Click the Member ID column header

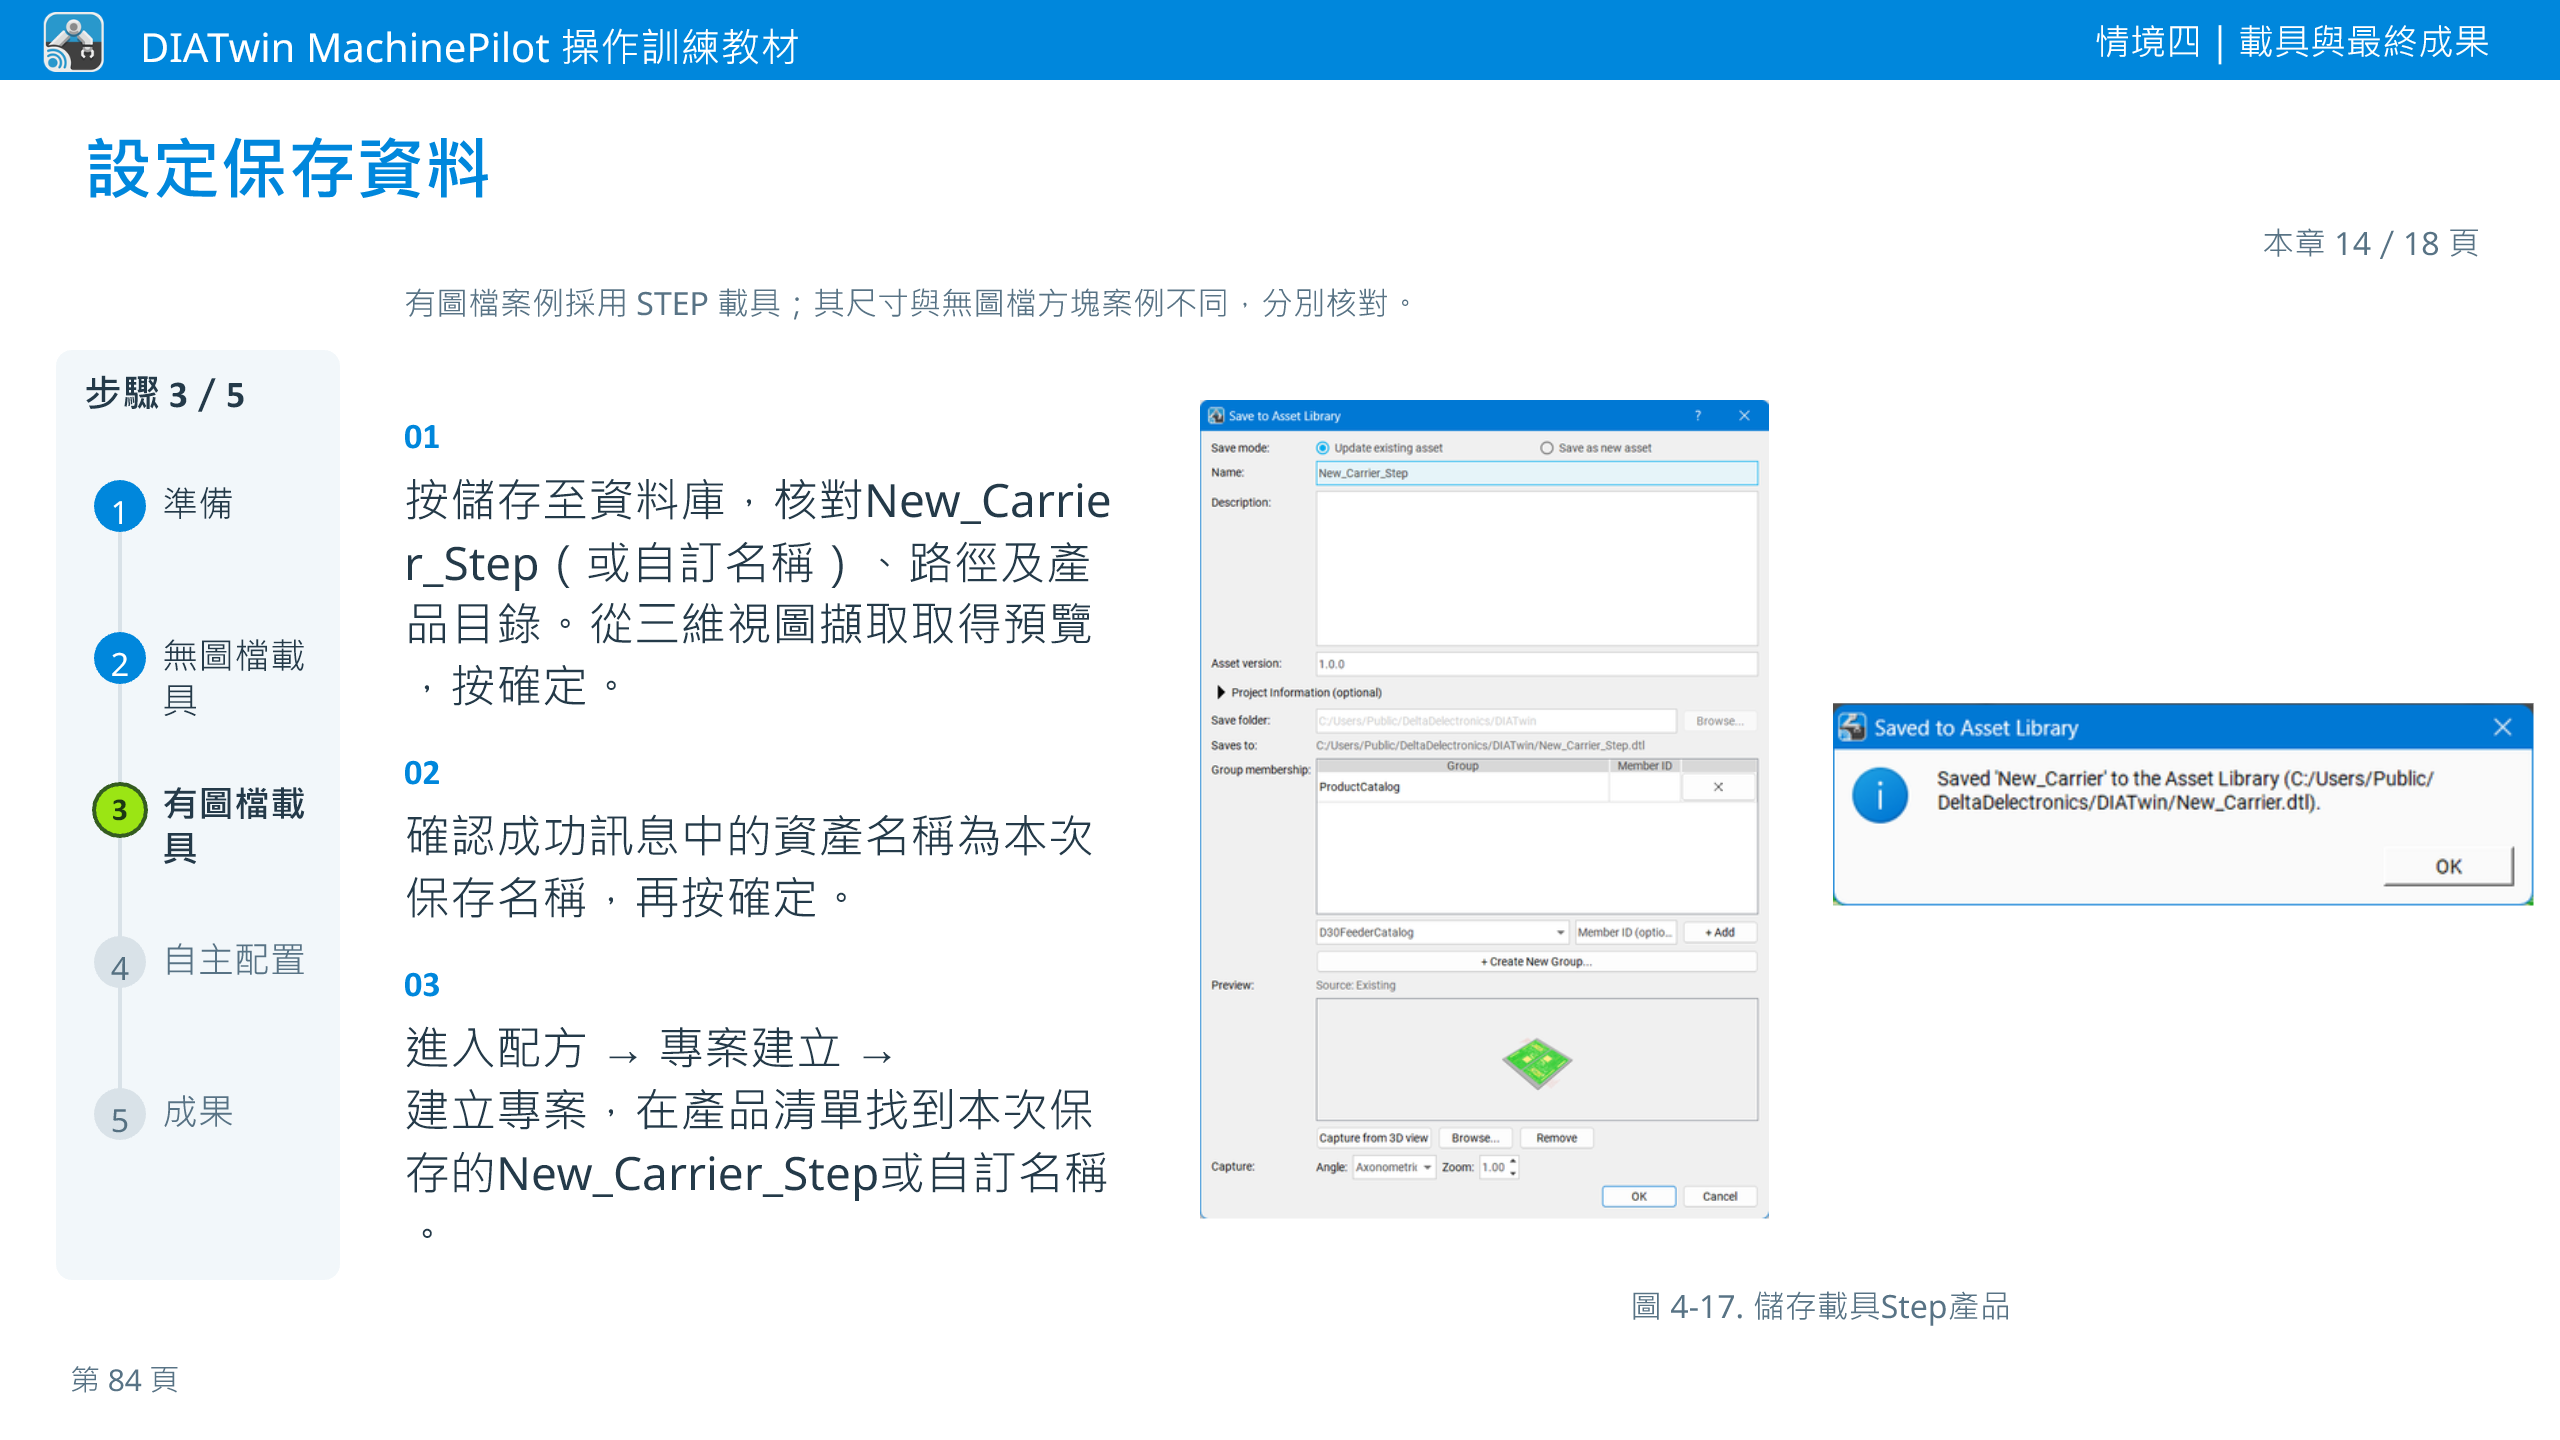(x=1644, y=766)
